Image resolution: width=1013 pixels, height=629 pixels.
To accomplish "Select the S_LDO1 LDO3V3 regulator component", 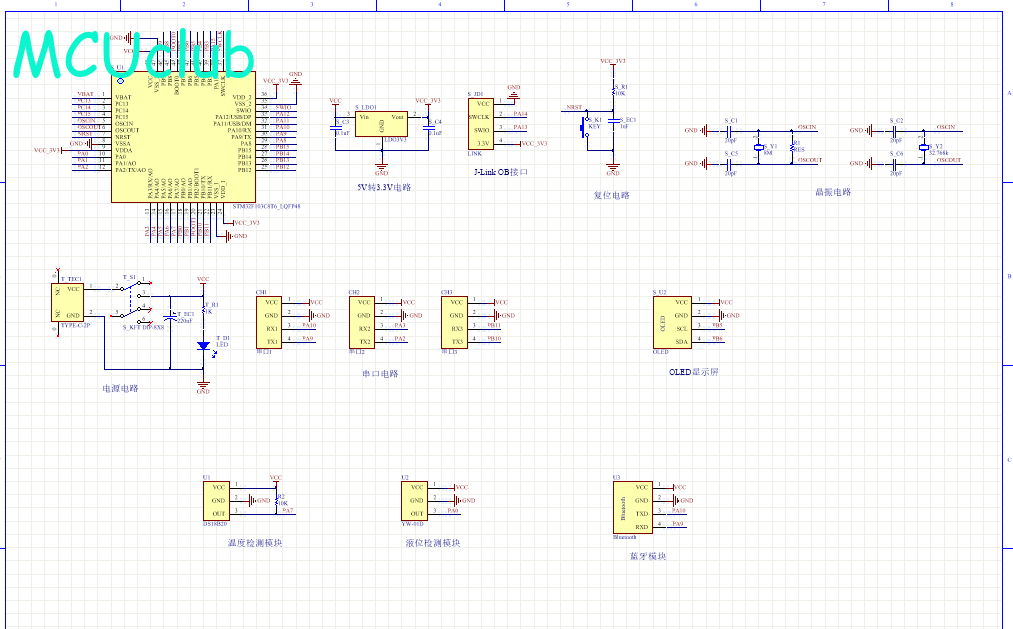I will 381,123.
